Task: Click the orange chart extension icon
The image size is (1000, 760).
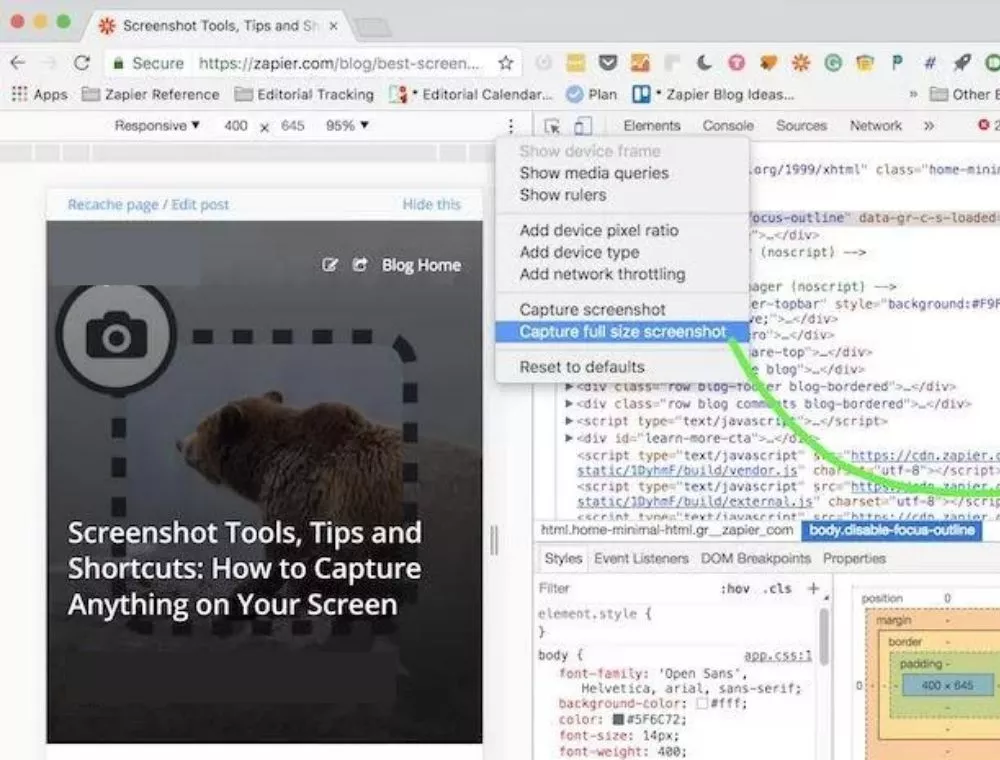Action: tap(640, 62)
